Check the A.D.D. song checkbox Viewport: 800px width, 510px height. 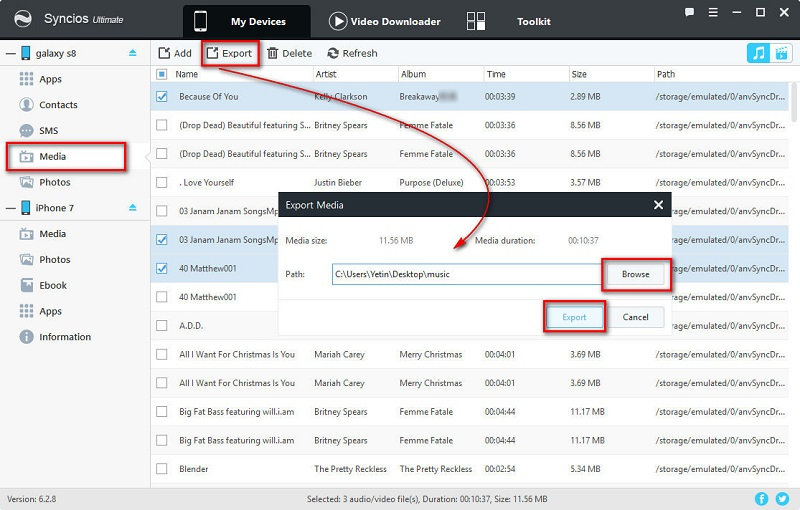[x=162, y=325]
